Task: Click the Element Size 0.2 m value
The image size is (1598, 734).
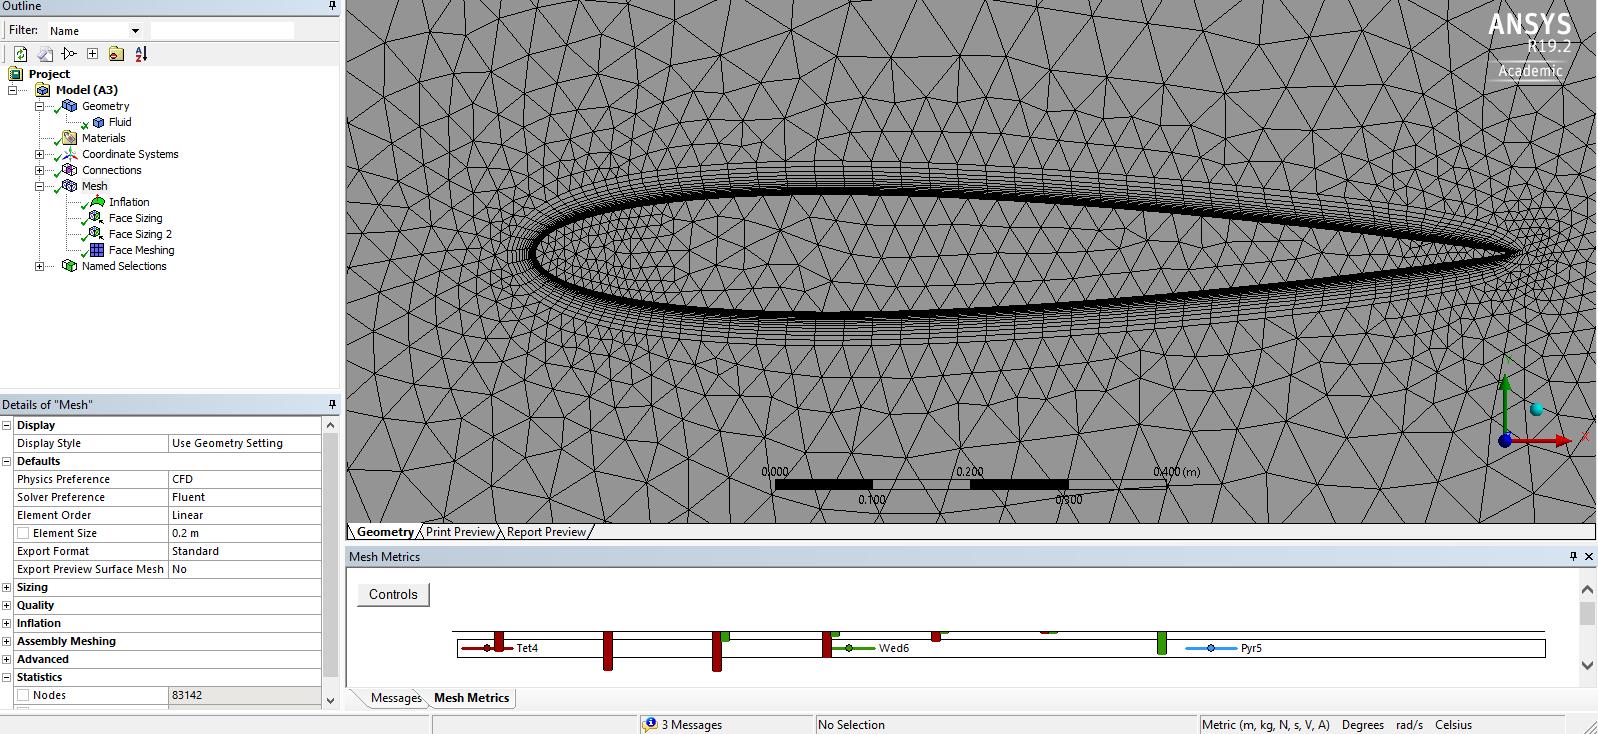Action: tap(245, 533)
